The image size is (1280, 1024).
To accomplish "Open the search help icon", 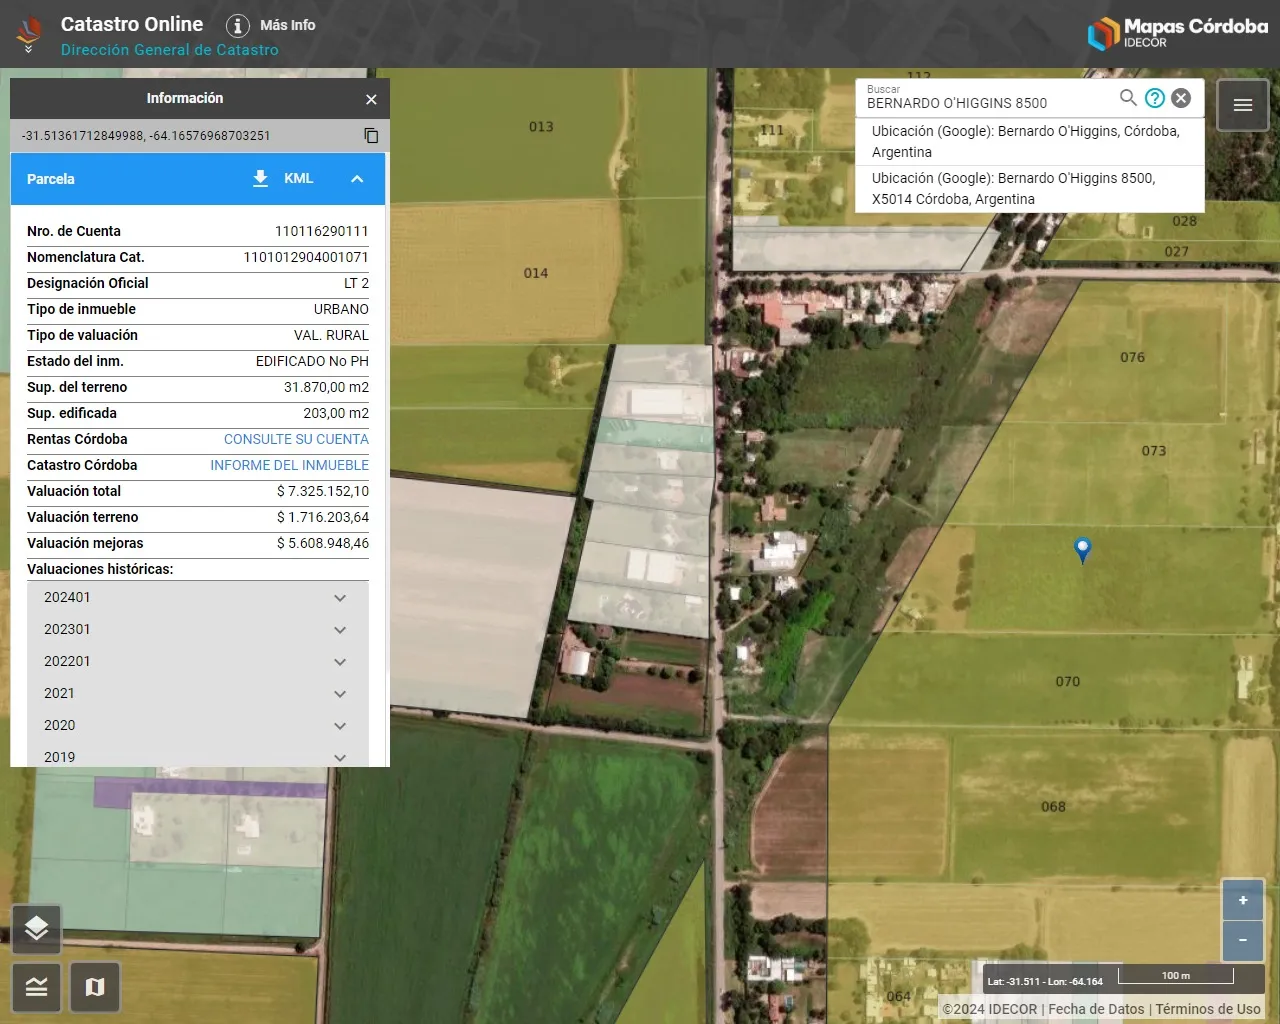I will click(x=1155, y=97).
